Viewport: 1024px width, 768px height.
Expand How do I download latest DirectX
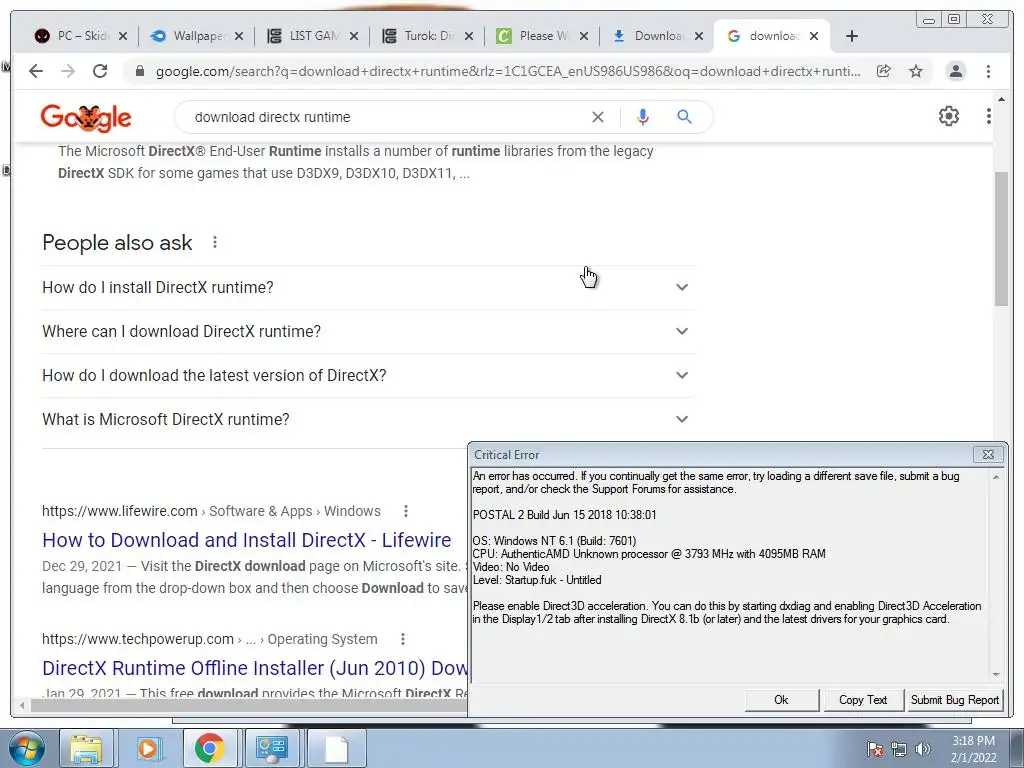(368, 376)
